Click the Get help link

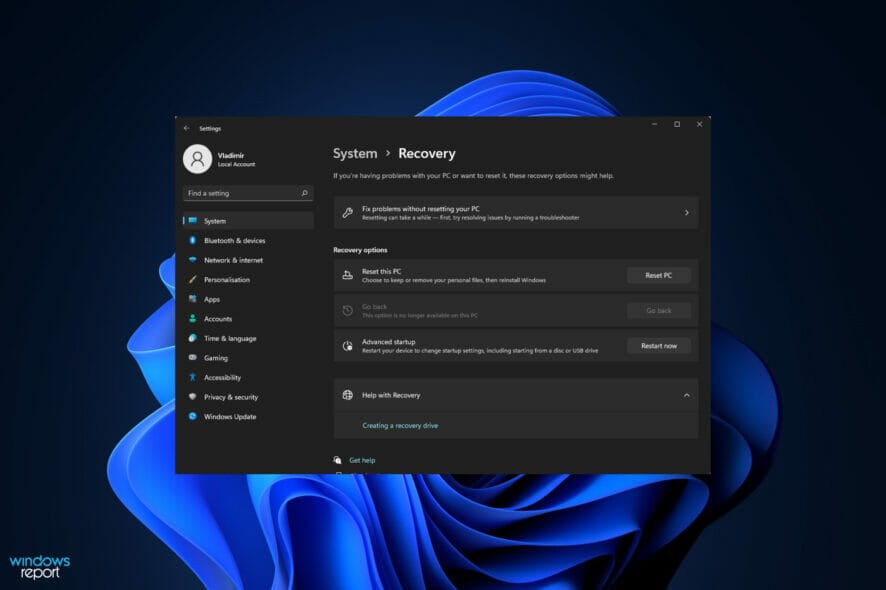pyautogui.click(x=362, y=460)
